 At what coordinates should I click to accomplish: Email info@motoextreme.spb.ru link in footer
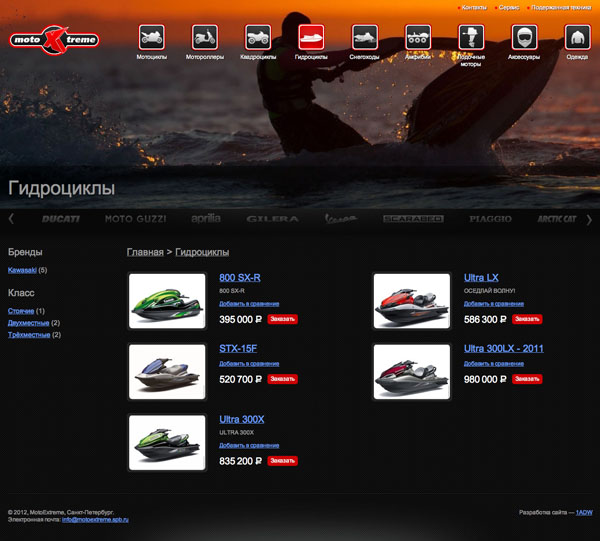coord(95,520)
